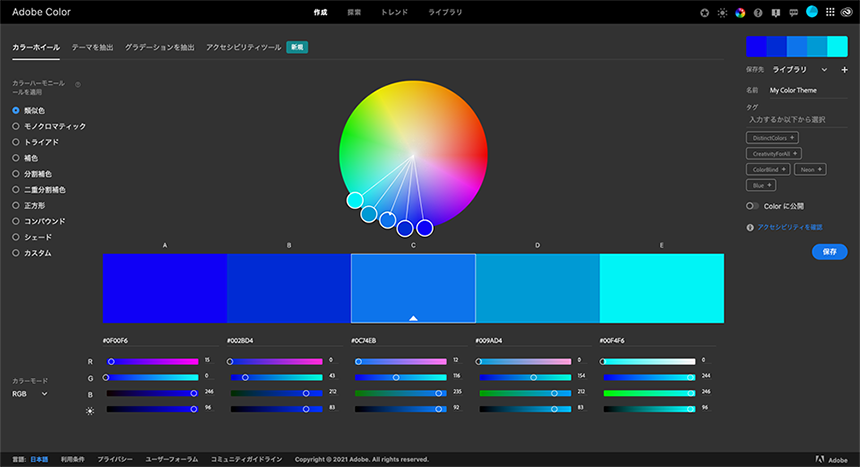Viewport: 860px width, 467px height.
Task: Click the 保存 save button
Action: pyautogui.click(x=829, y=251)
